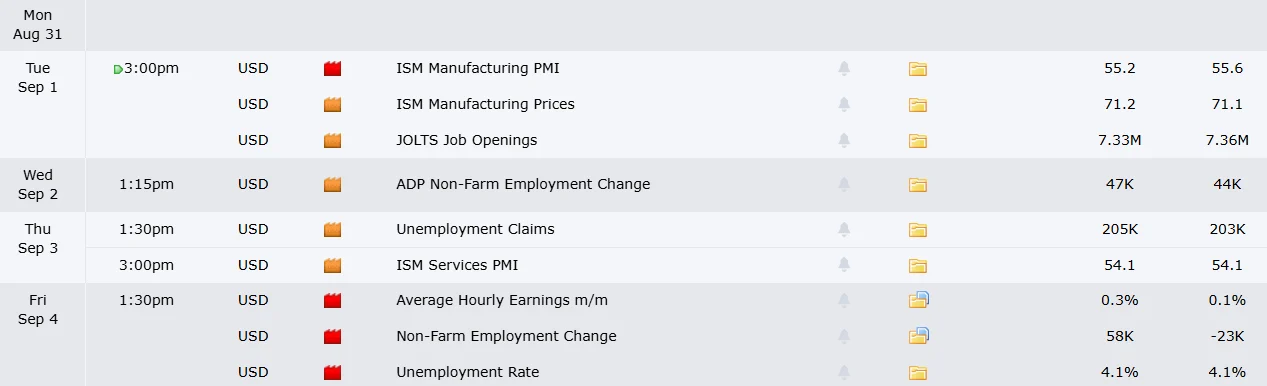Open the Non-Farm Employment Change event link

point(506,336)
